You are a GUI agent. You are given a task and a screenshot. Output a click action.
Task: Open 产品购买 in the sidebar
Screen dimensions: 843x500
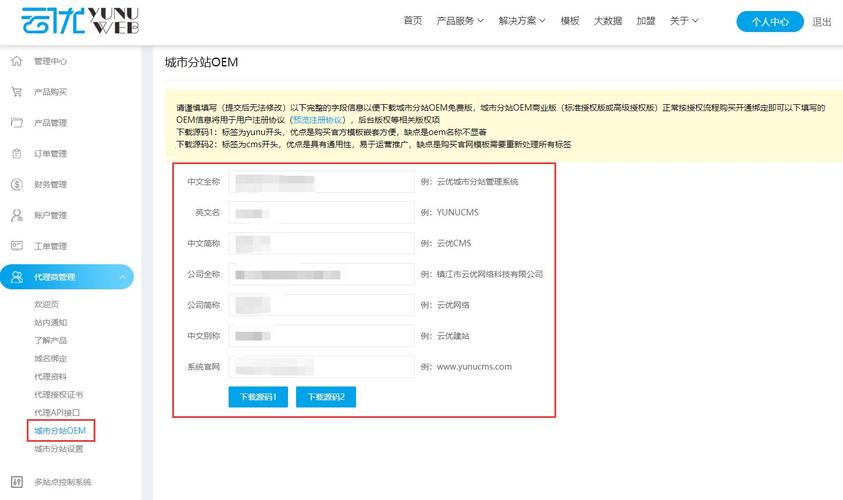point(51,92)
